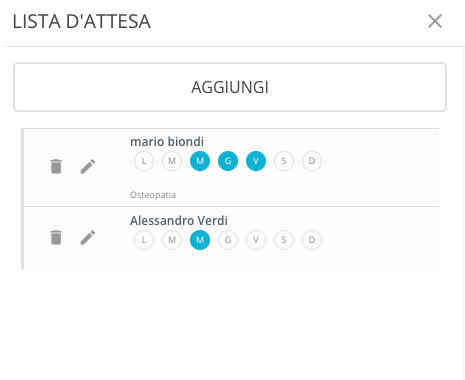
Task: Select S day for Alessandro Verdi
Action: coord(284,240)
